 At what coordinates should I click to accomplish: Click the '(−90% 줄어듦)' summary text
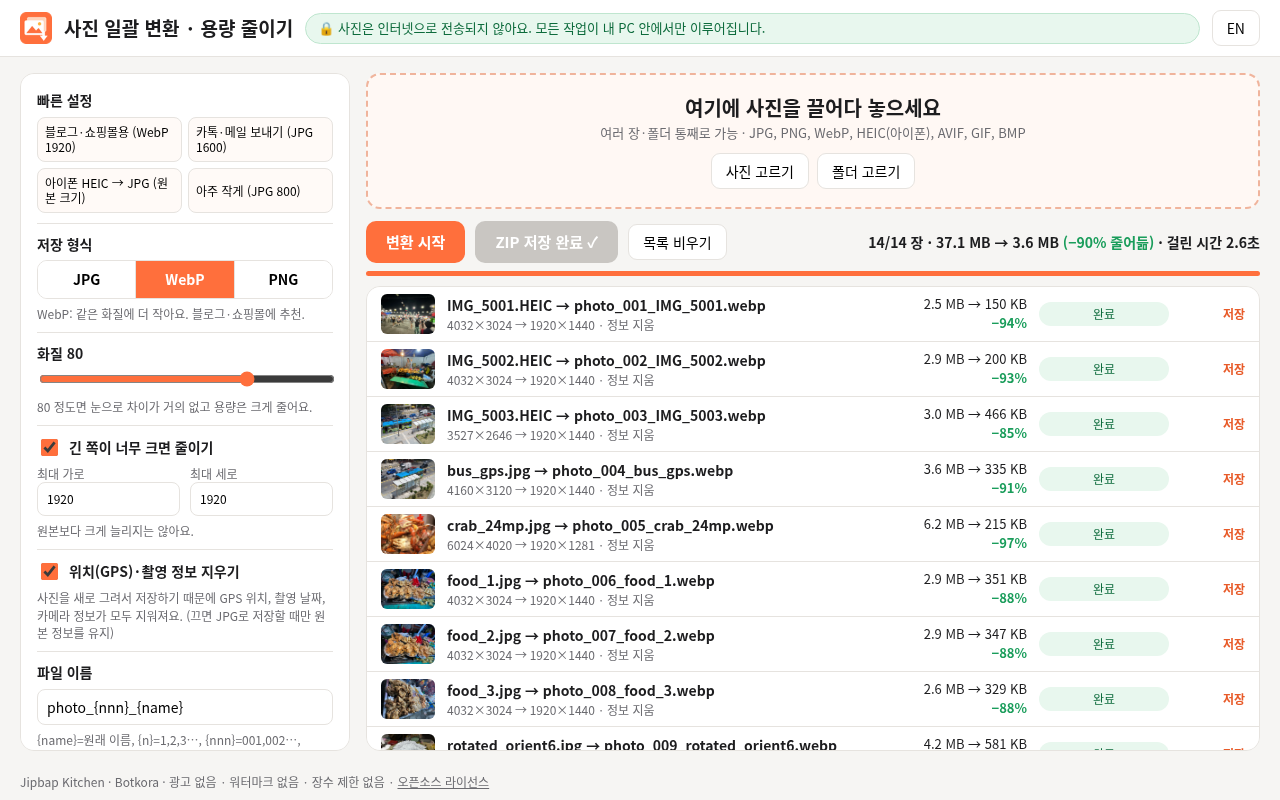pyautogui.click(x=1108, y=242)
